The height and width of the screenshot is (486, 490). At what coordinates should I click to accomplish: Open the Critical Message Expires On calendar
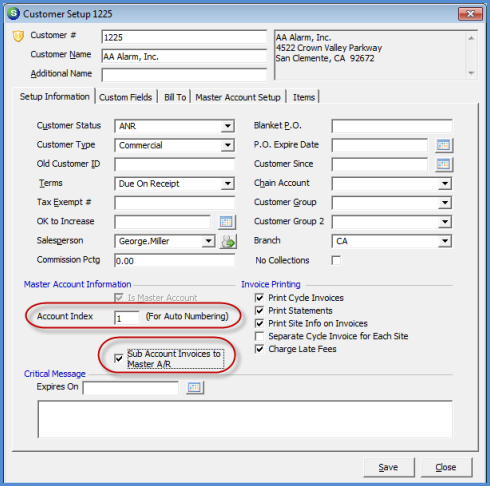[x=195, y=387]
